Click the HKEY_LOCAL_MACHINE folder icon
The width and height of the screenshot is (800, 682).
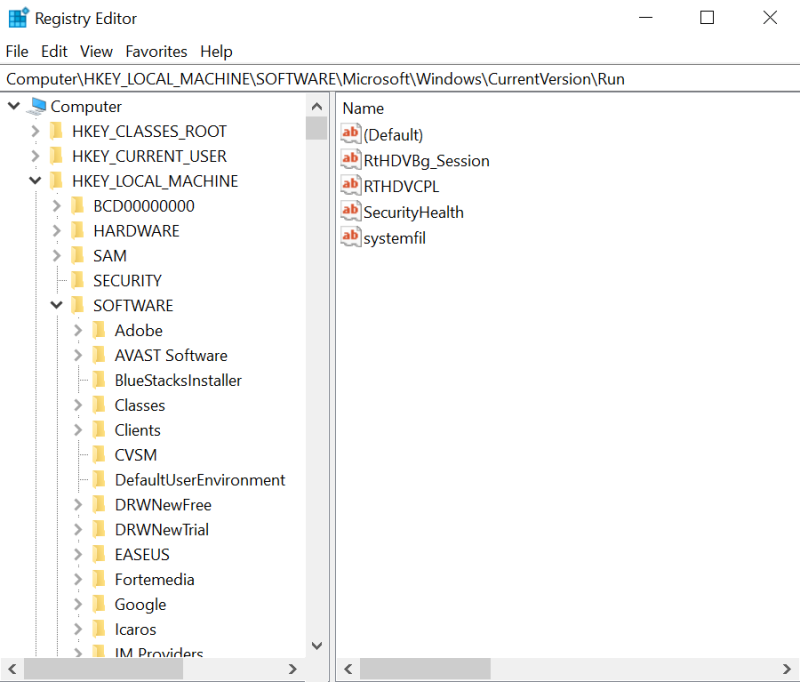coord(56,181)
